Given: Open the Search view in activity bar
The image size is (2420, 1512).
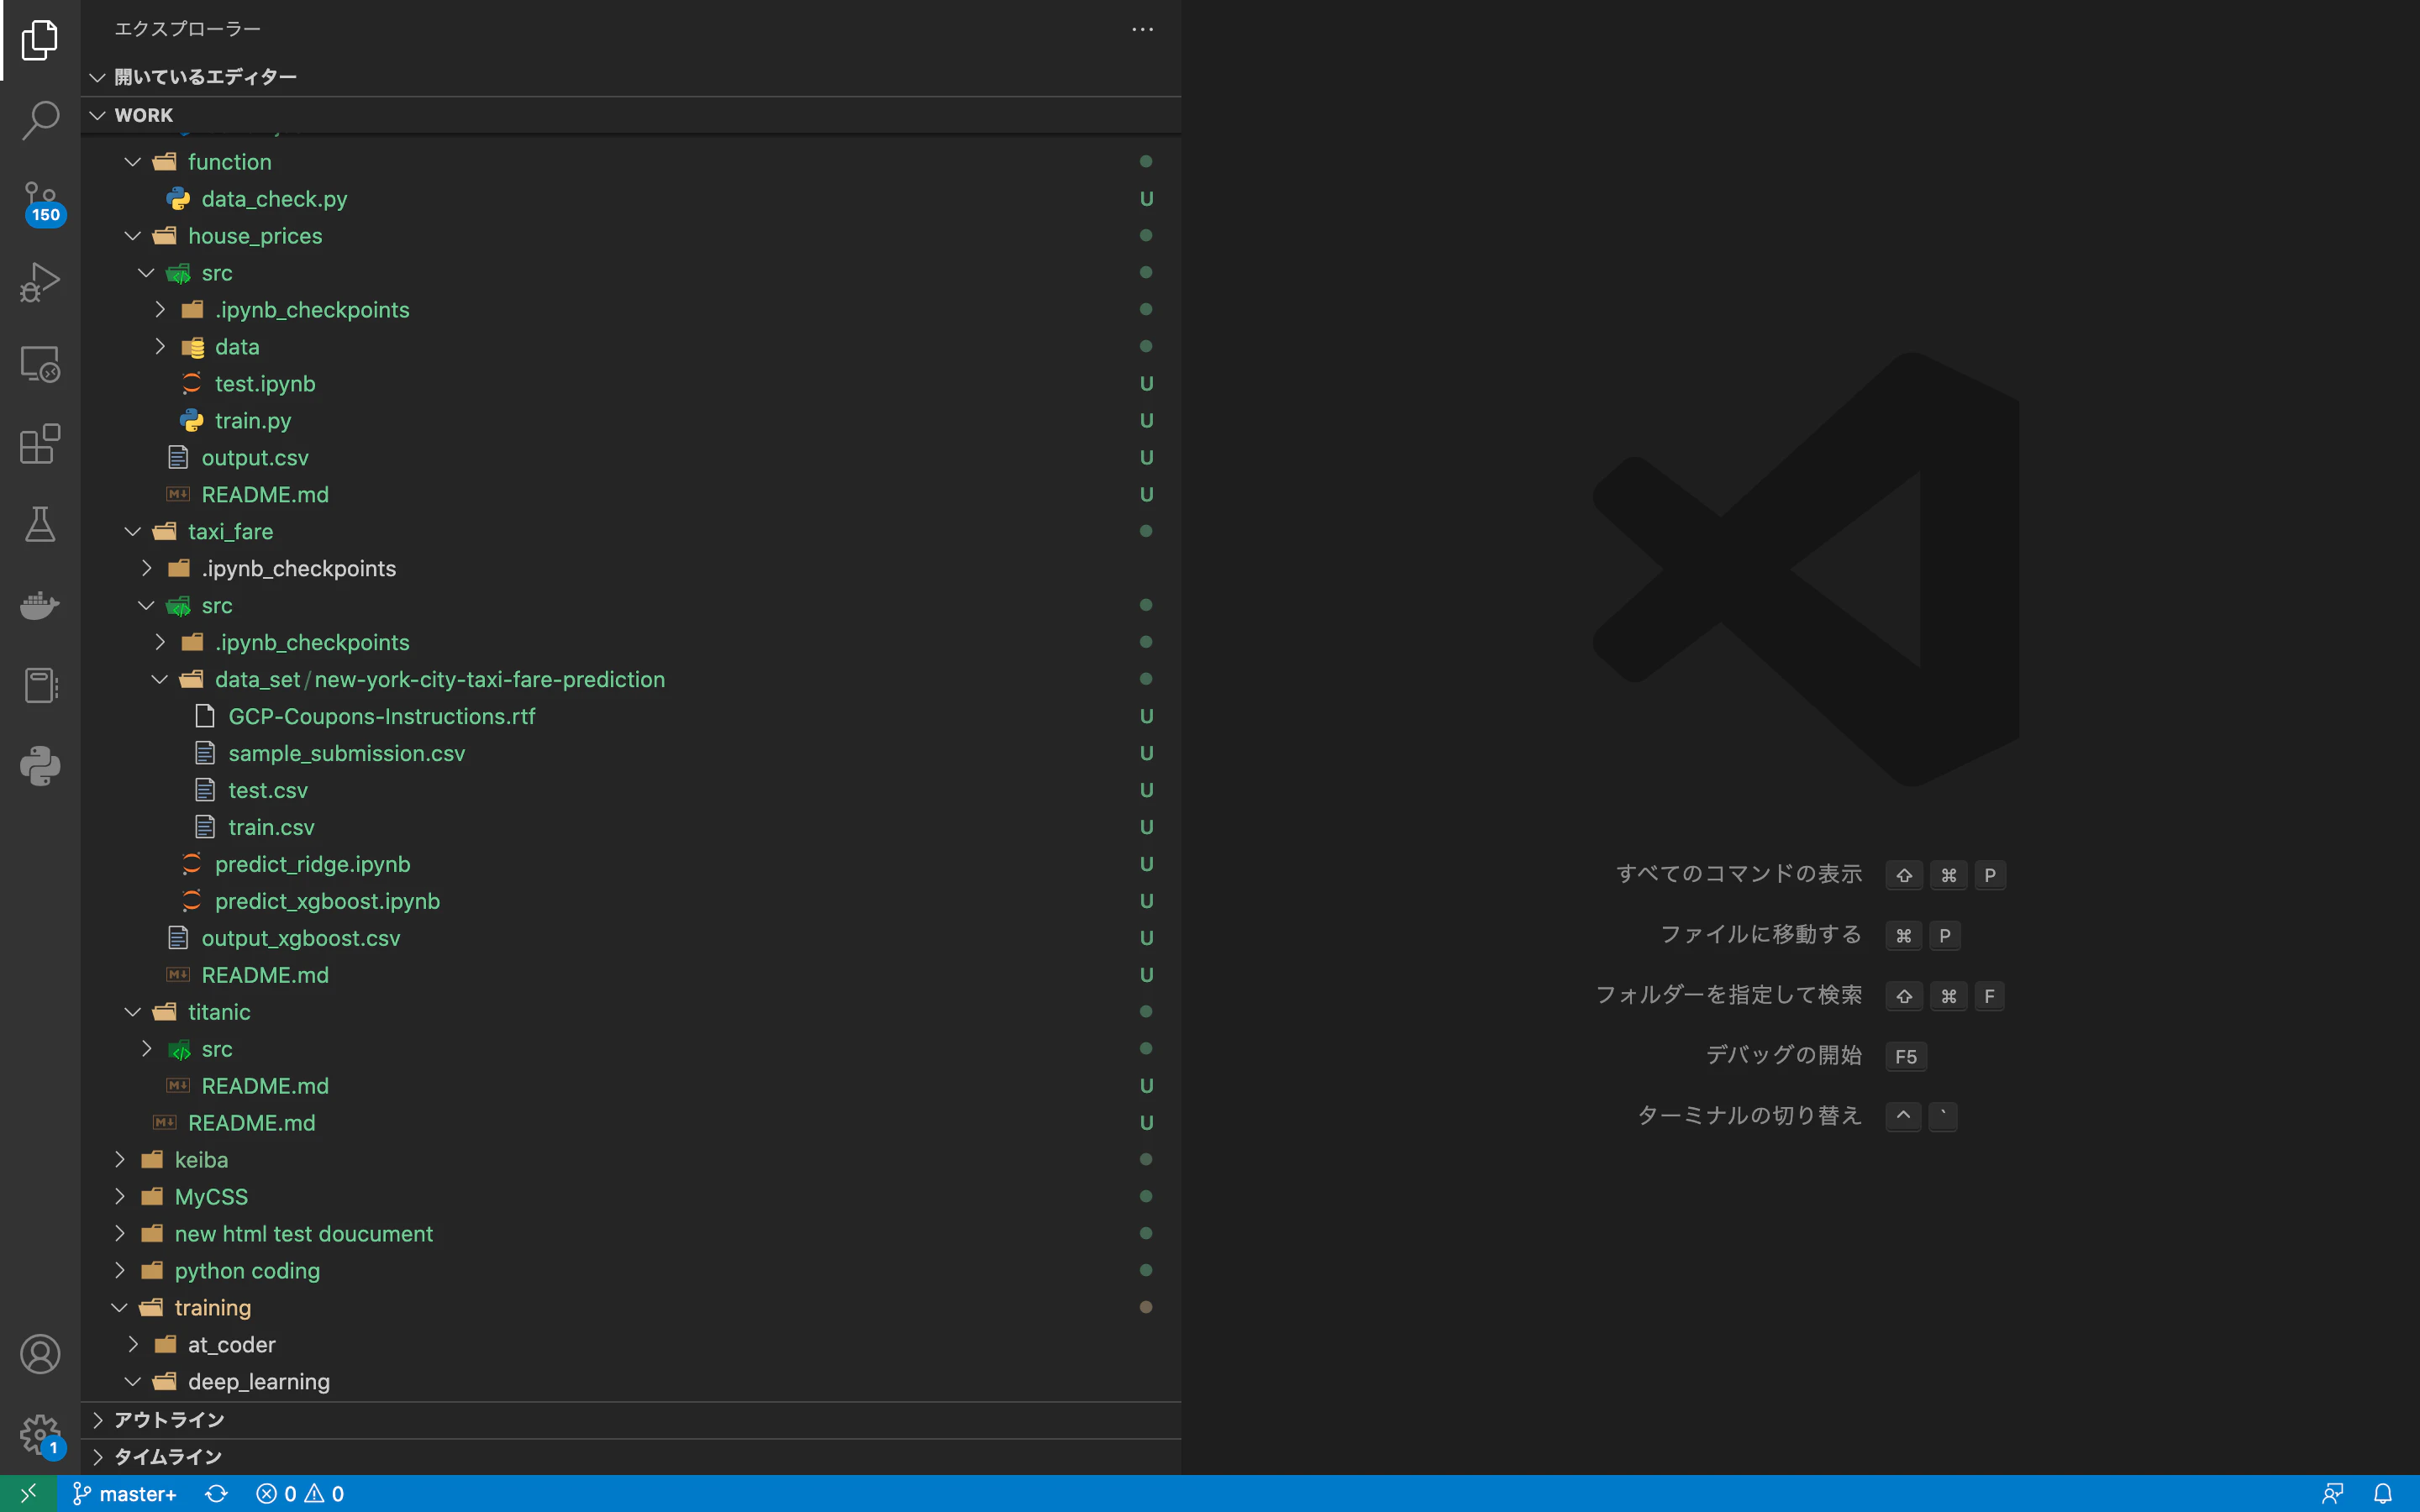Looking at the screenshot, I should [x=40, y=120].
